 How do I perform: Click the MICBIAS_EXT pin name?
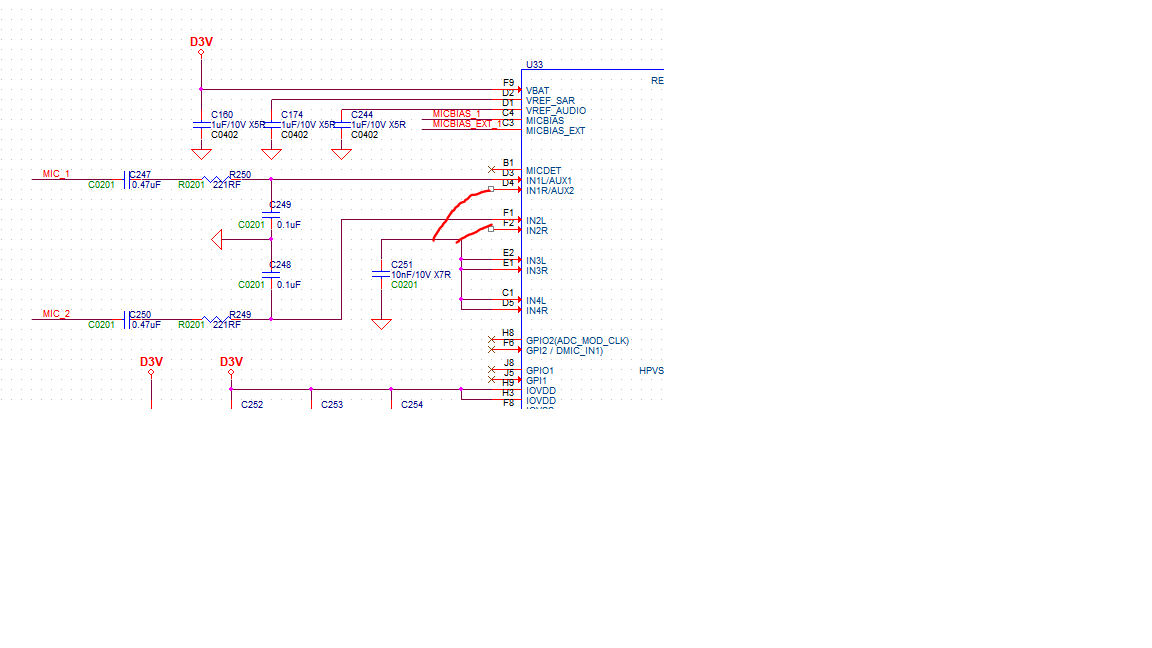click(555, 131)
